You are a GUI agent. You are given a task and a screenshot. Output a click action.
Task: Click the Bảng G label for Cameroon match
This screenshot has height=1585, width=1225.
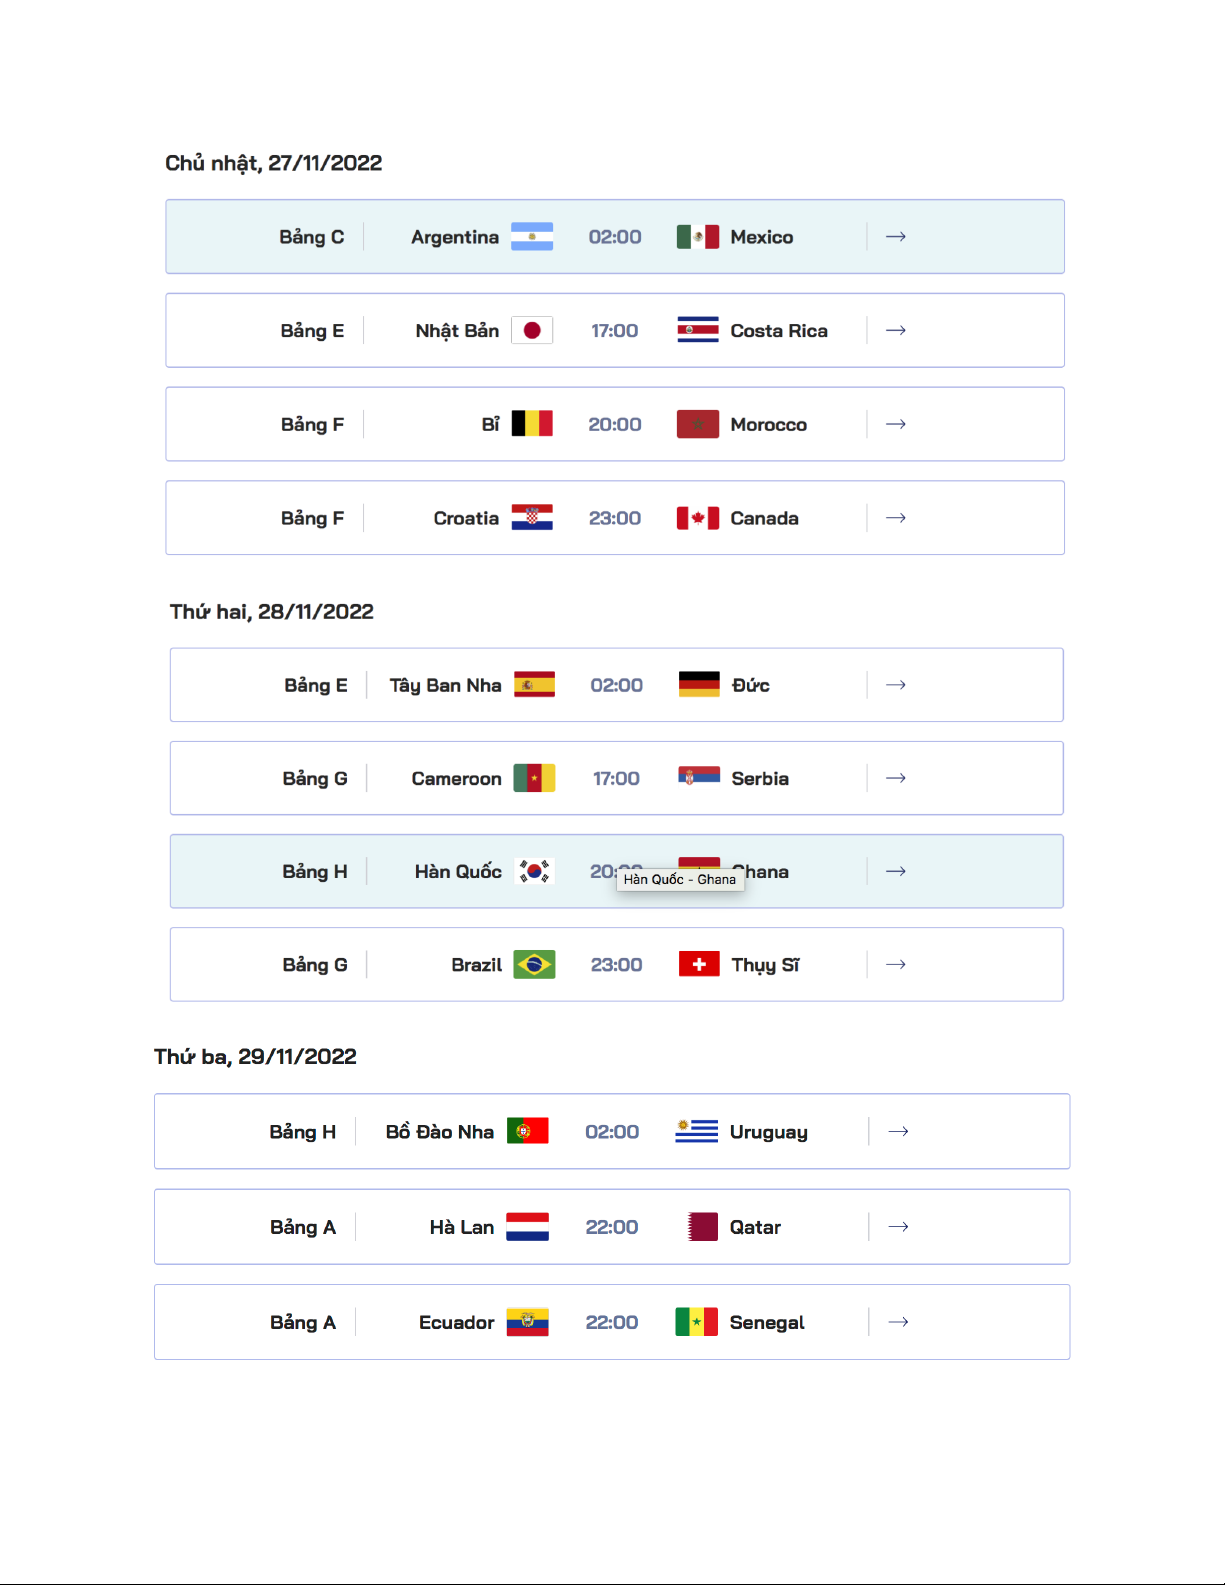(315, 778)
